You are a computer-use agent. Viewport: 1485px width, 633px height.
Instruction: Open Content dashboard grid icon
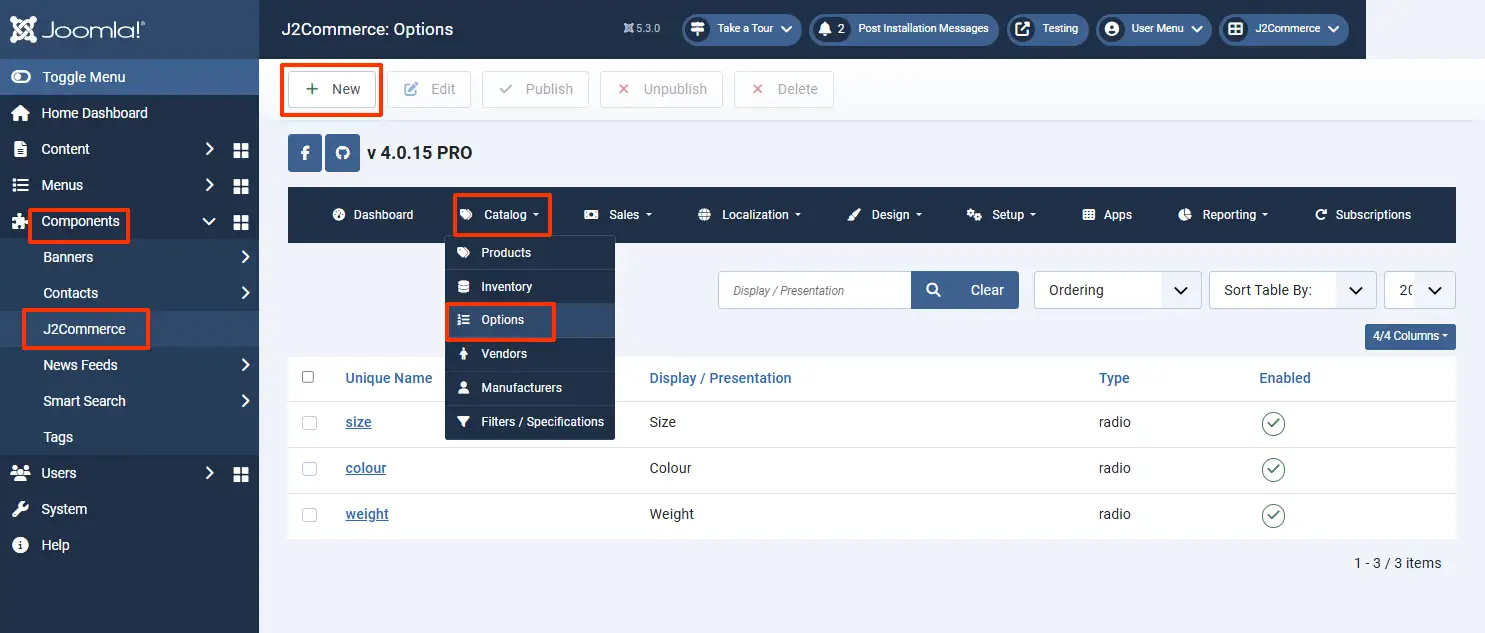tap(241, 150)
